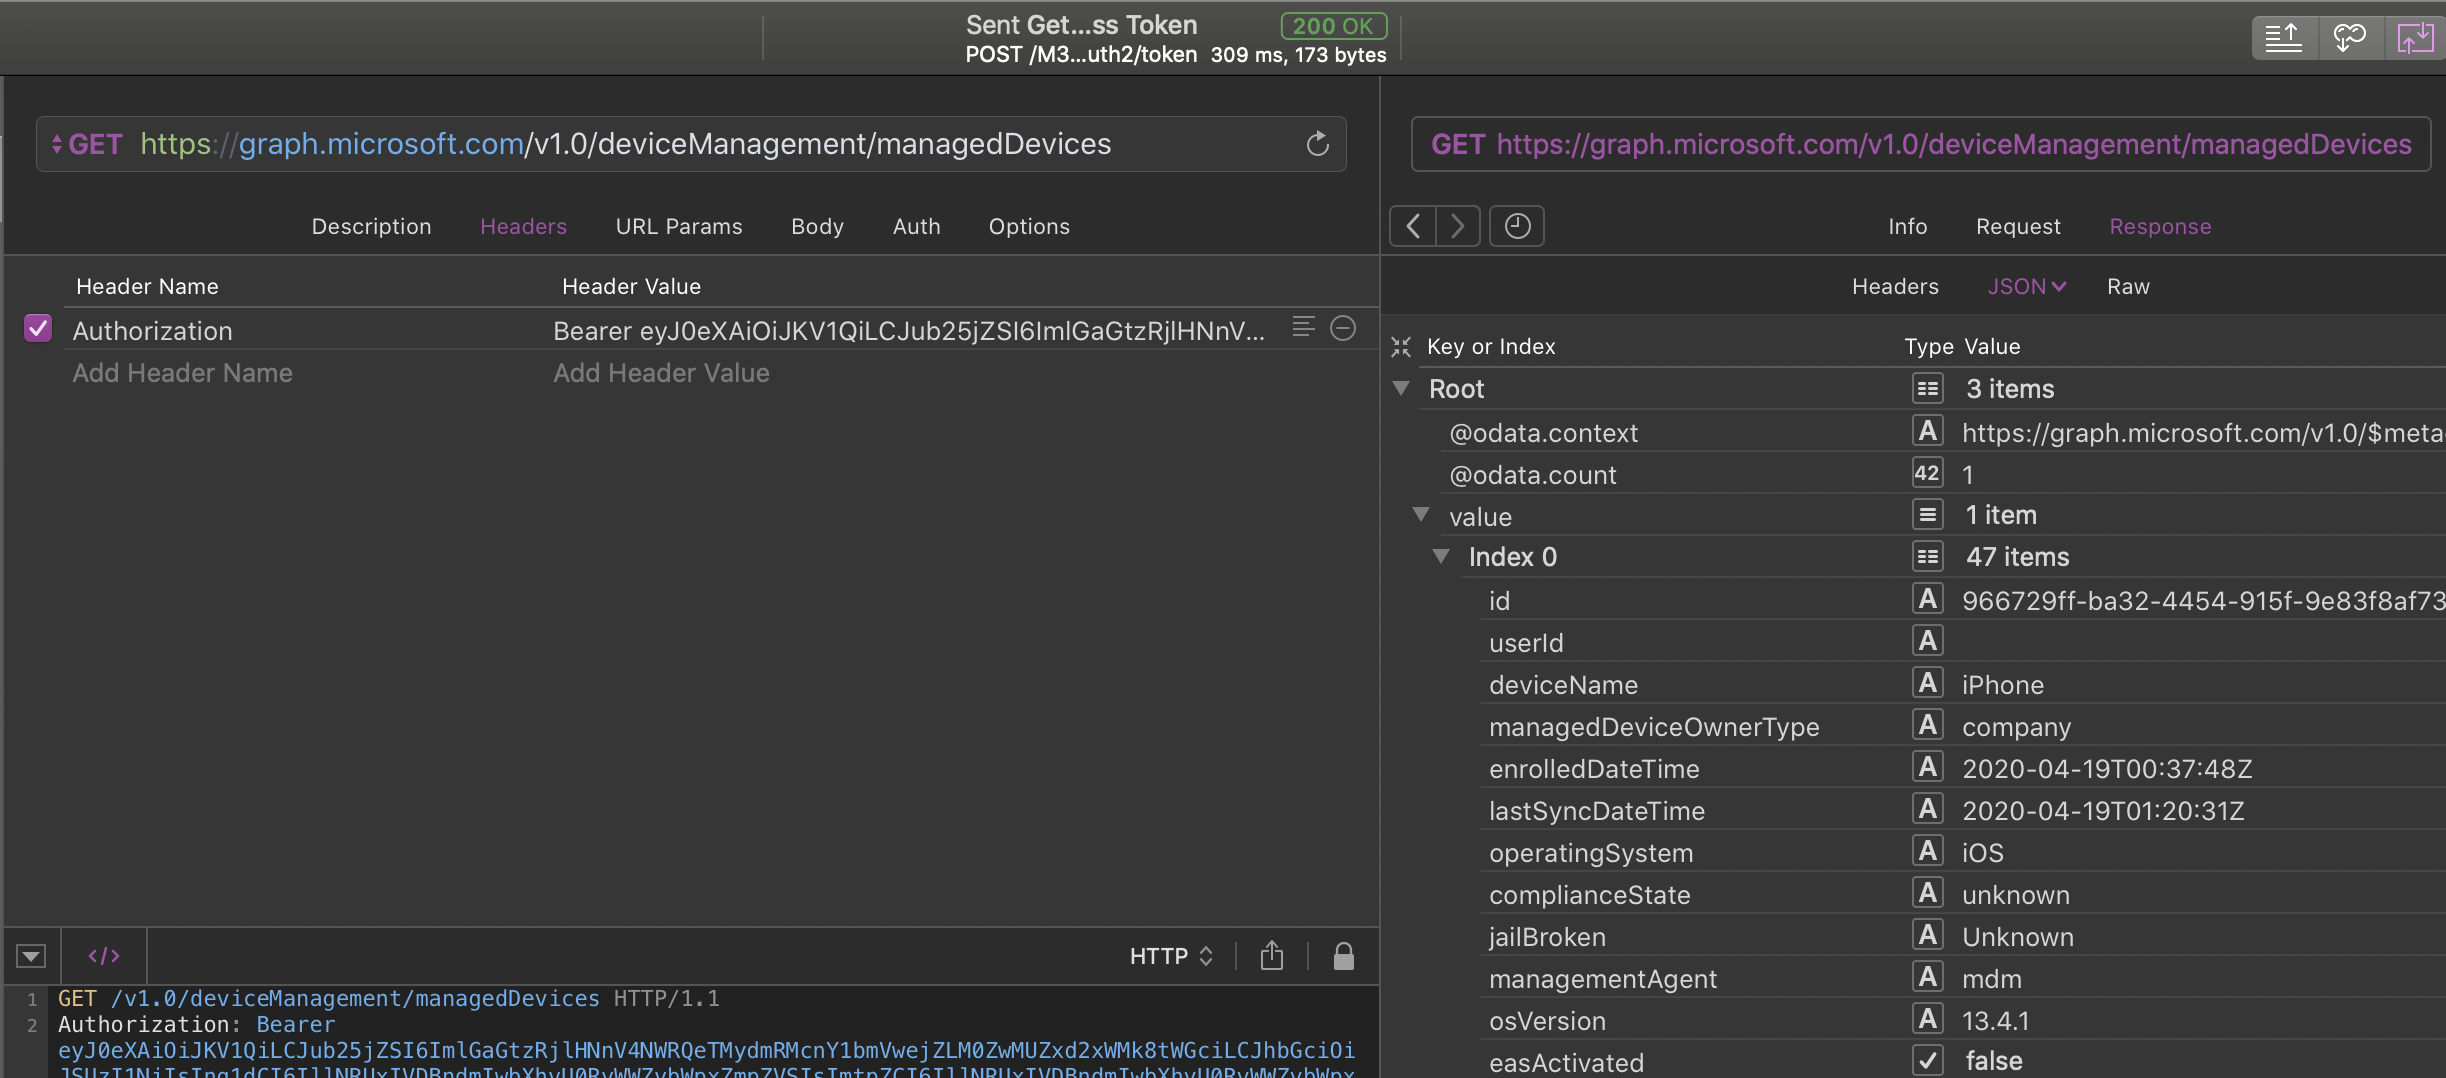2446x1078 pixels.
Task: Select the Response tab
Action: tap(2160, 227)
